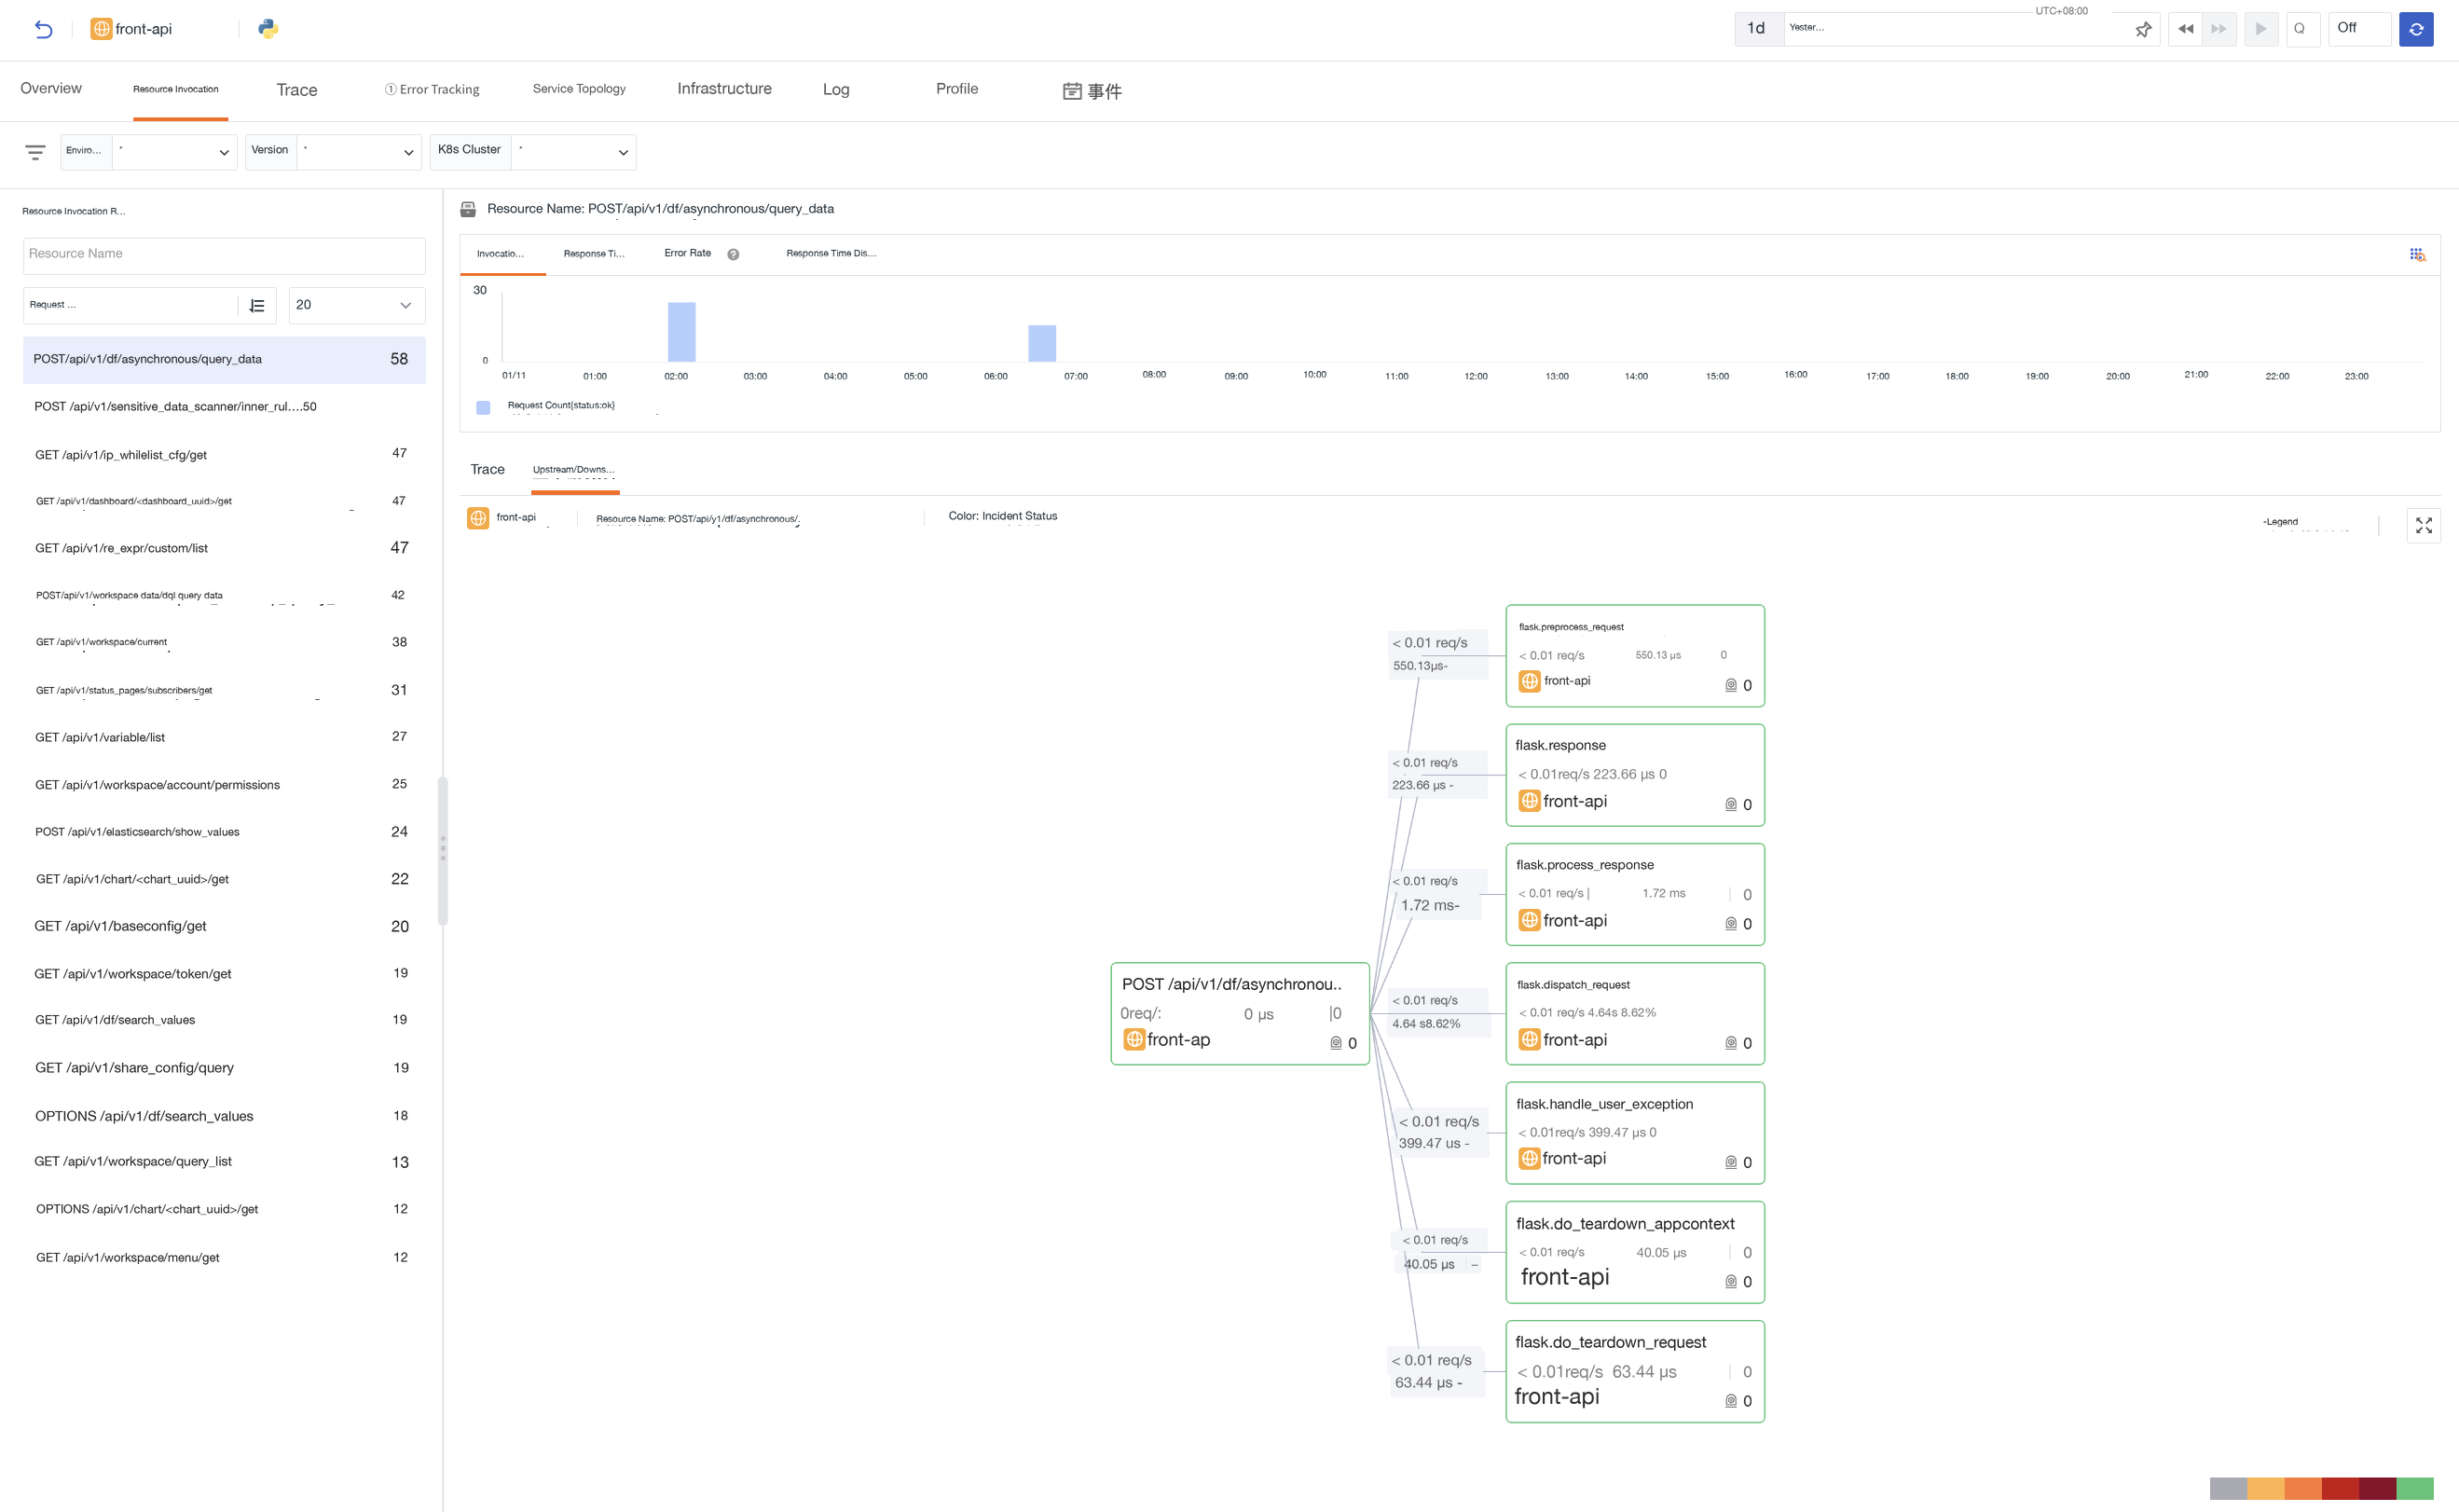
Task: Click the red legend color swatch
Action: [2340, 1488]
